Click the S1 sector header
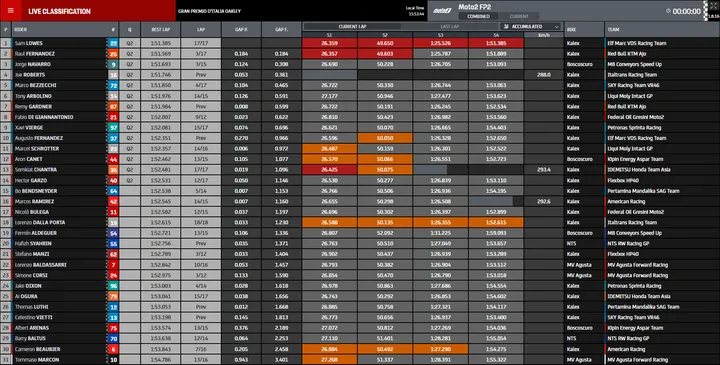This screenshot has height=365, width=720. [x=329, y=35]
